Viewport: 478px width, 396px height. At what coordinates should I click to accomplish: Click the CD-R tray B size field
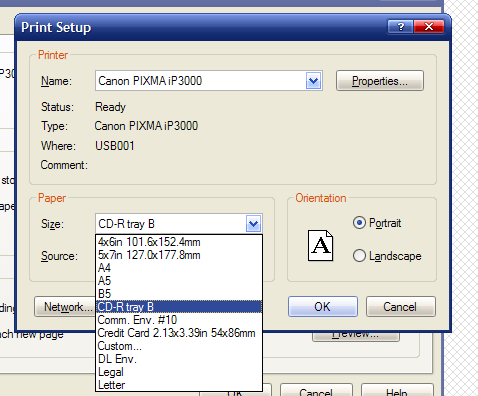[x=179, y=224]
